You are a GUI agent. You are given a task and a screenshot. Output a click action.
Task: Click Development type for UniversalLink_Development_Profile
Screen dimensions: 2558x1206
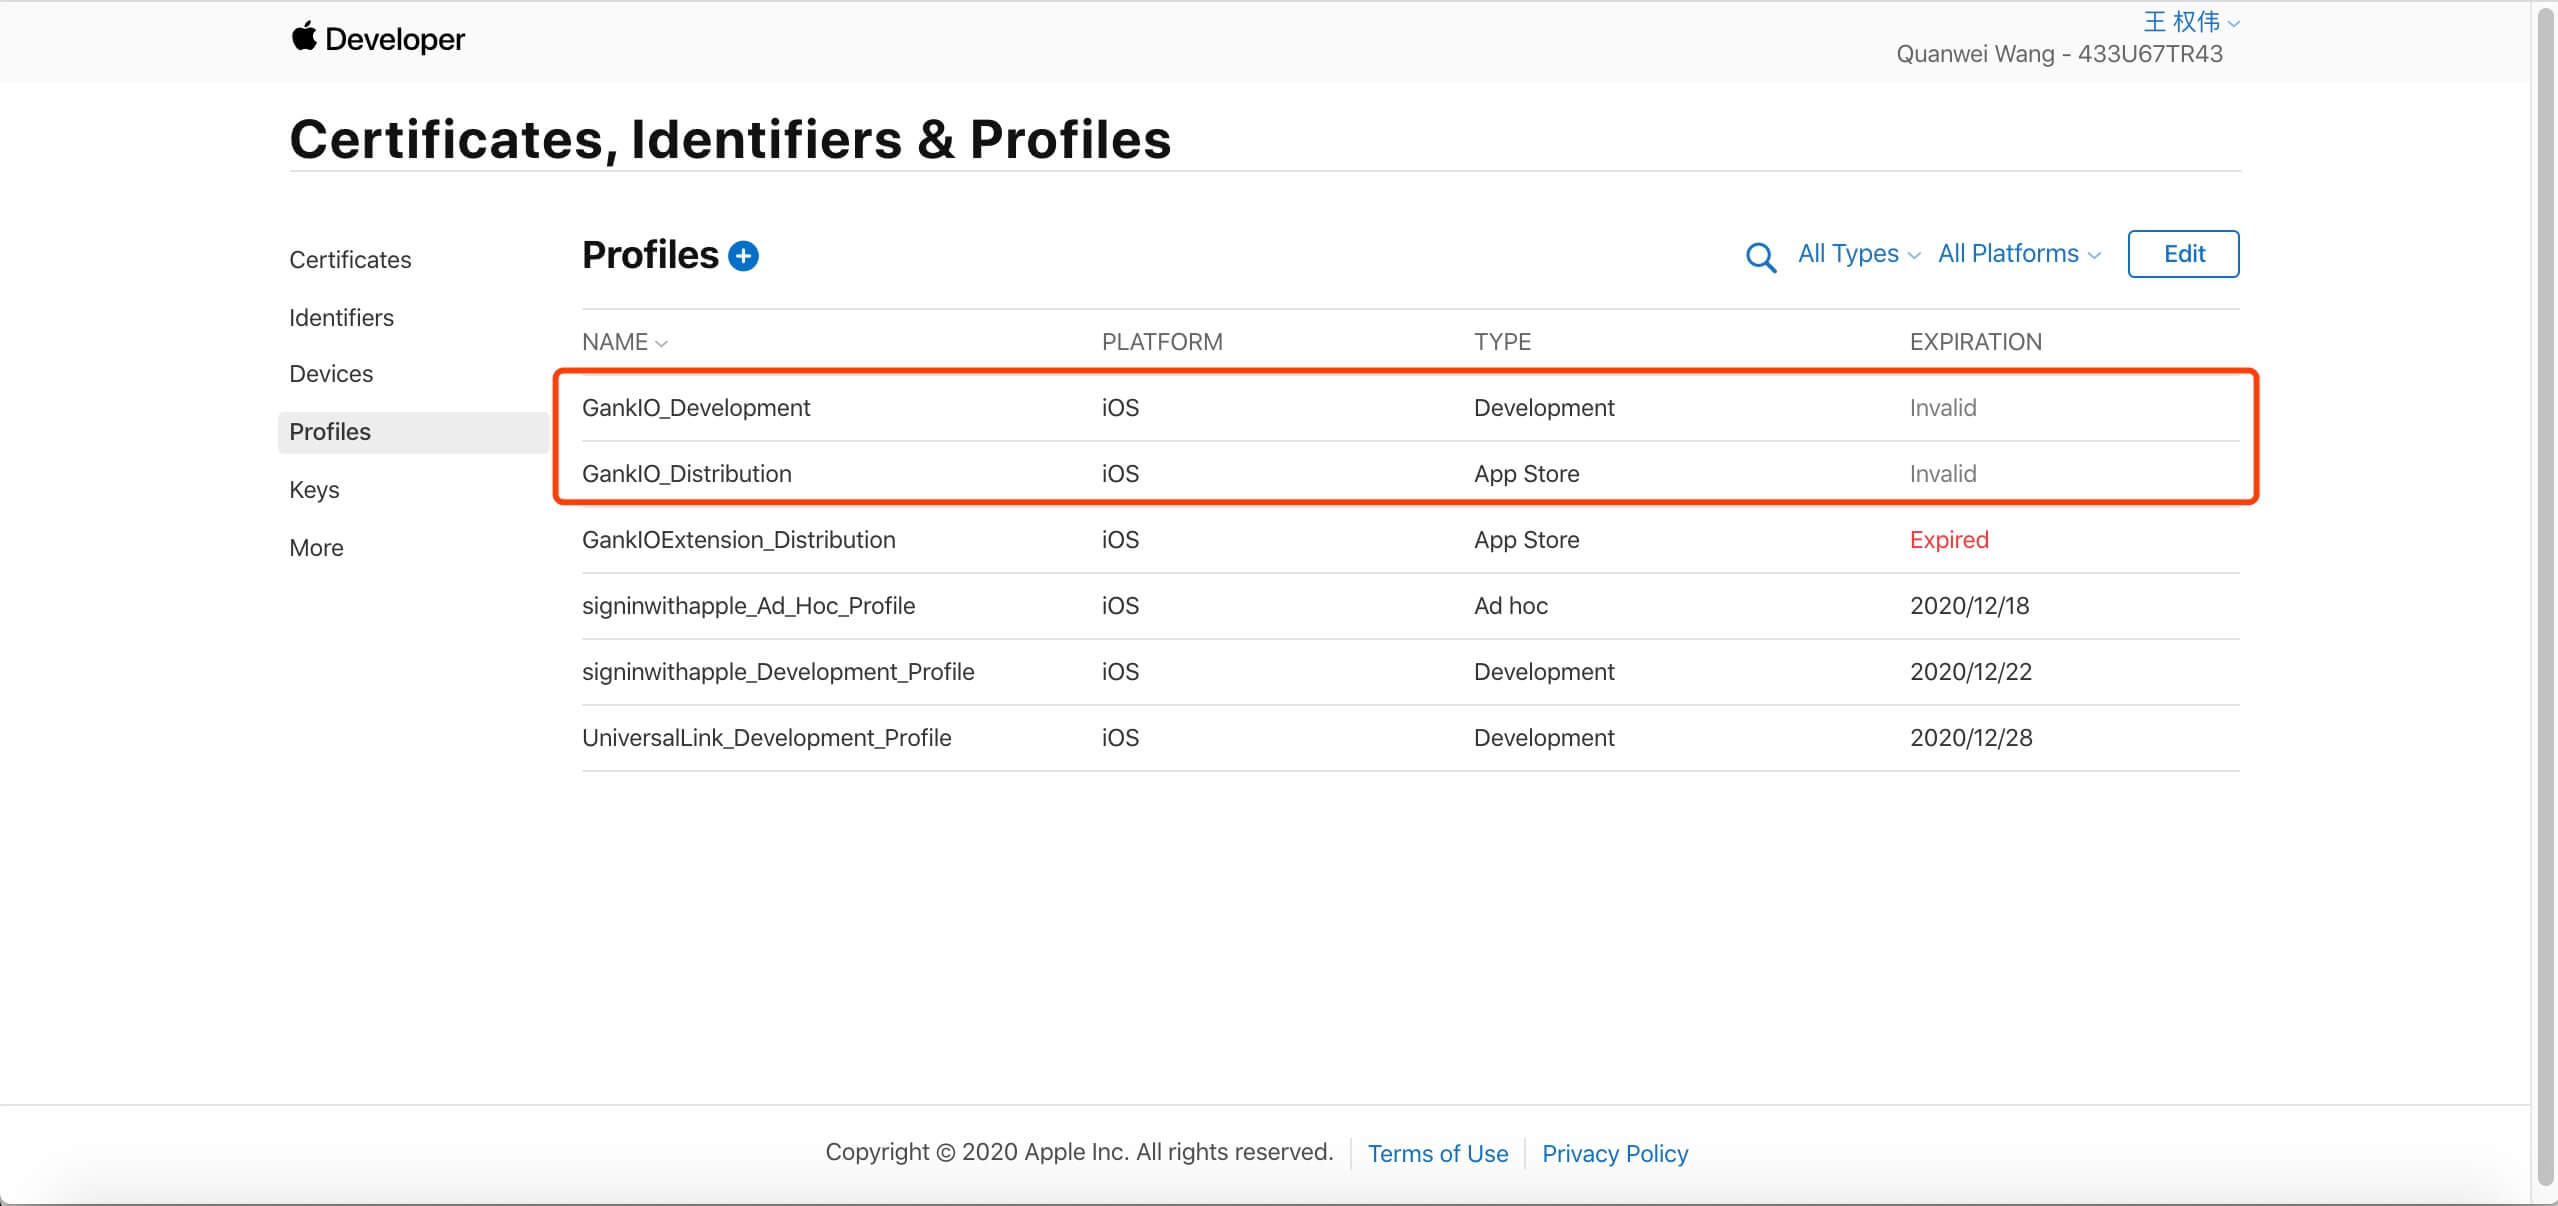[x=1544, y=738]
